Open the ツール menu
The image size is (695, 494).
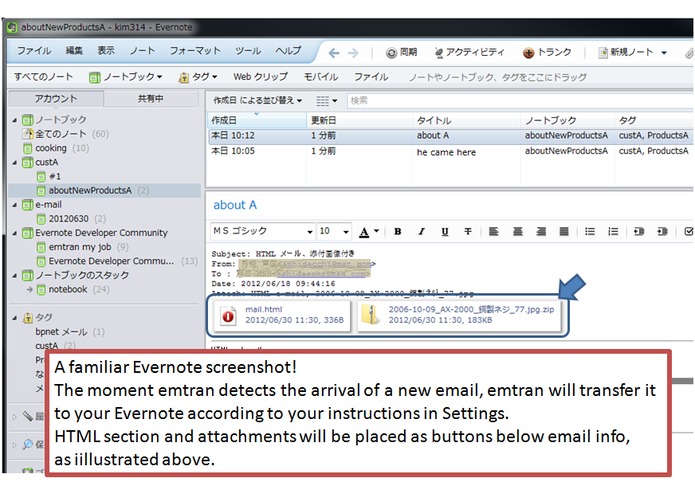[248, 51]
